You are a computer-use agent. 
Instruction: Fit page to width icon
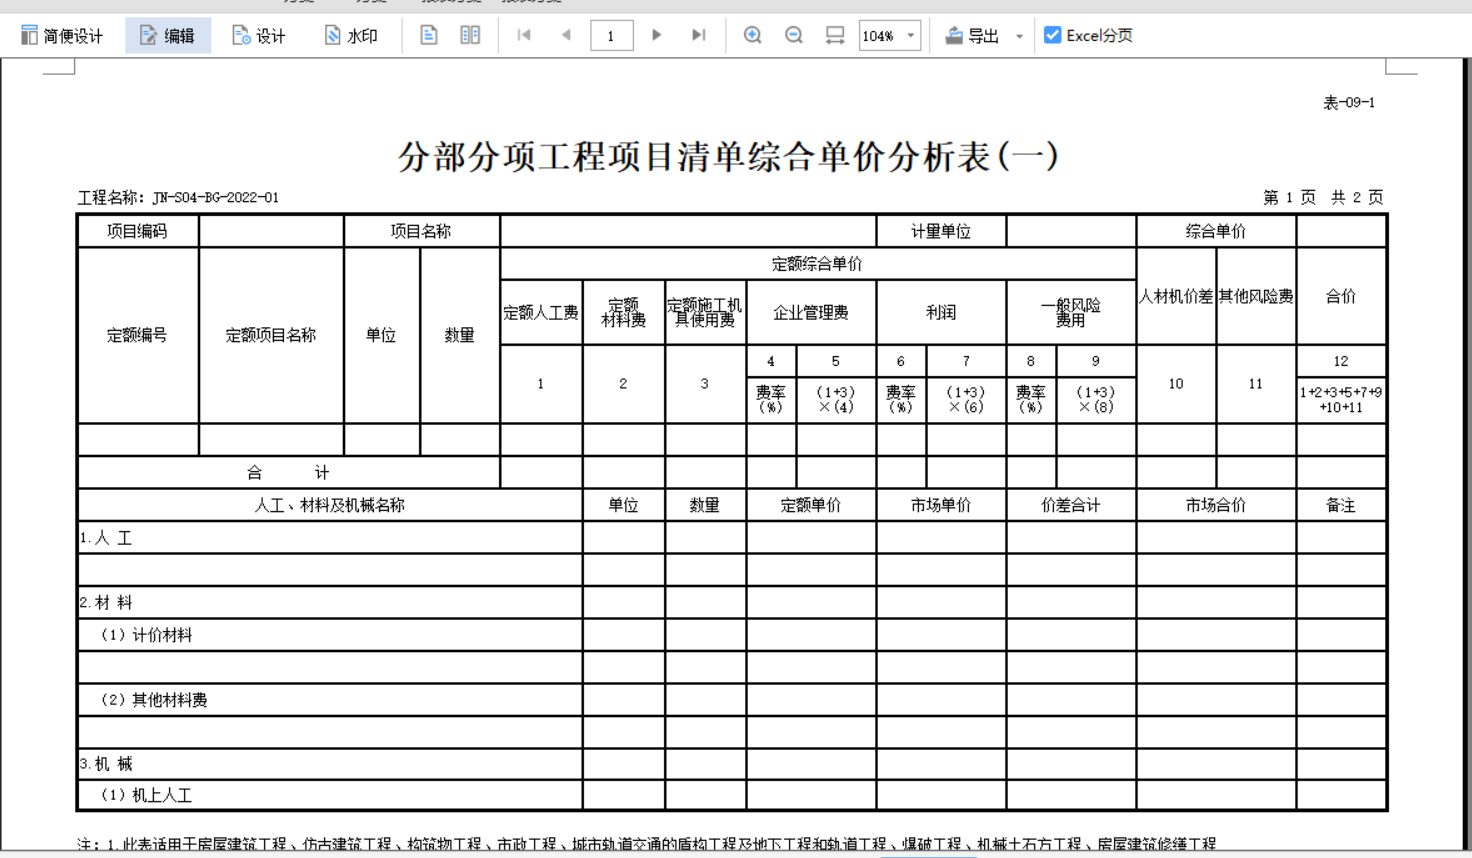[835, 35]
